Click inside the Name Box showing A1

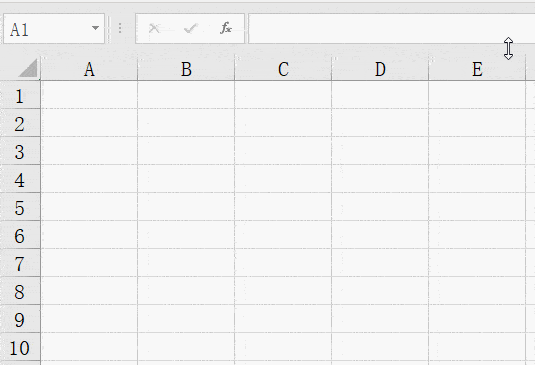(47, 29)
